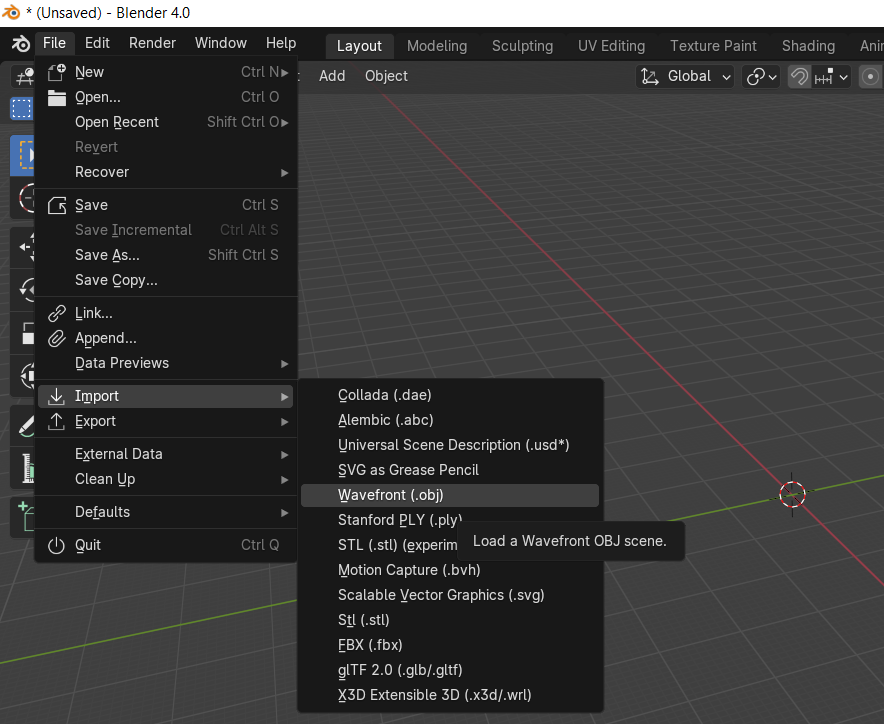The width and height of the screenshot is (884, 724).
Task: Open the viewport Add menu
Action: coord(332,76)
